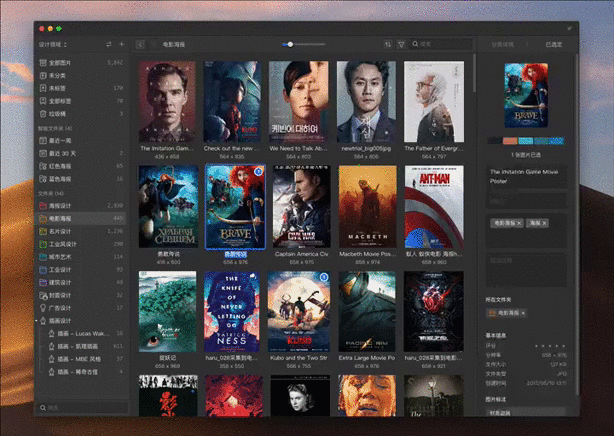This screenshot has height=436, width=614.
Task: Open the 未分类 uncategorized entry
Action: pyautogui.click(x=81, y=76)
